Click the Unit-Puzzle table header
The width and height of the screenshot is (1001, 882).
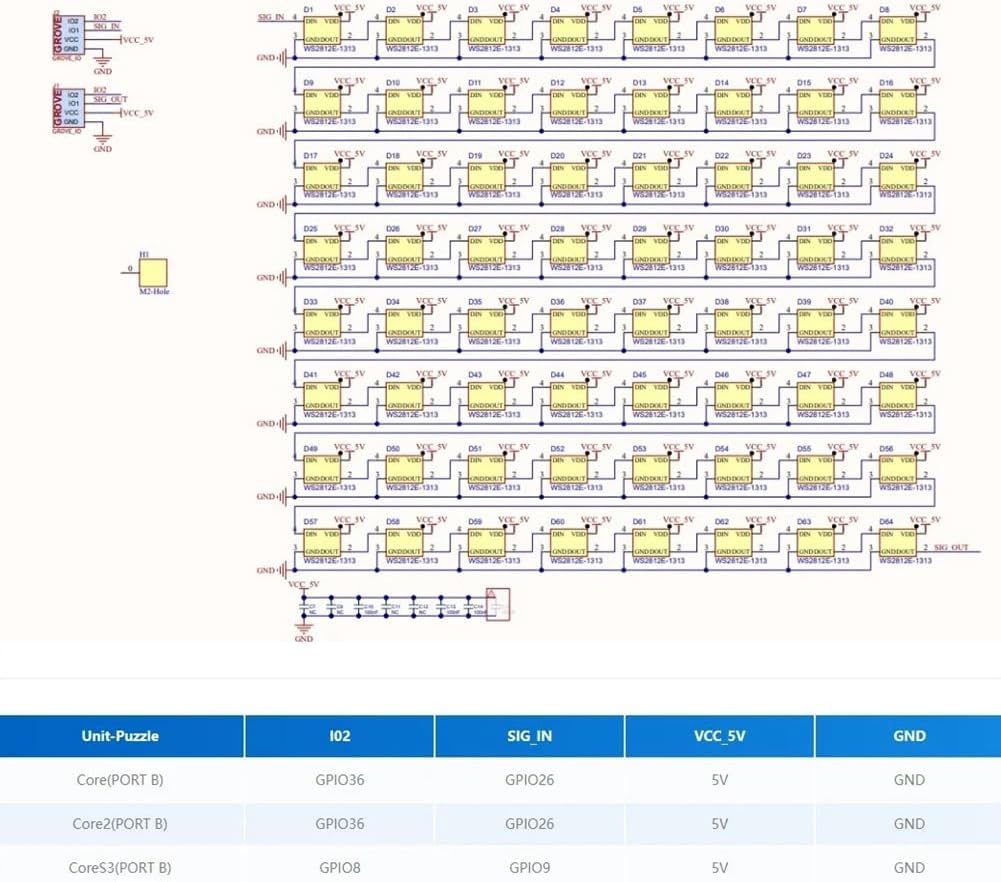(120, 736)
